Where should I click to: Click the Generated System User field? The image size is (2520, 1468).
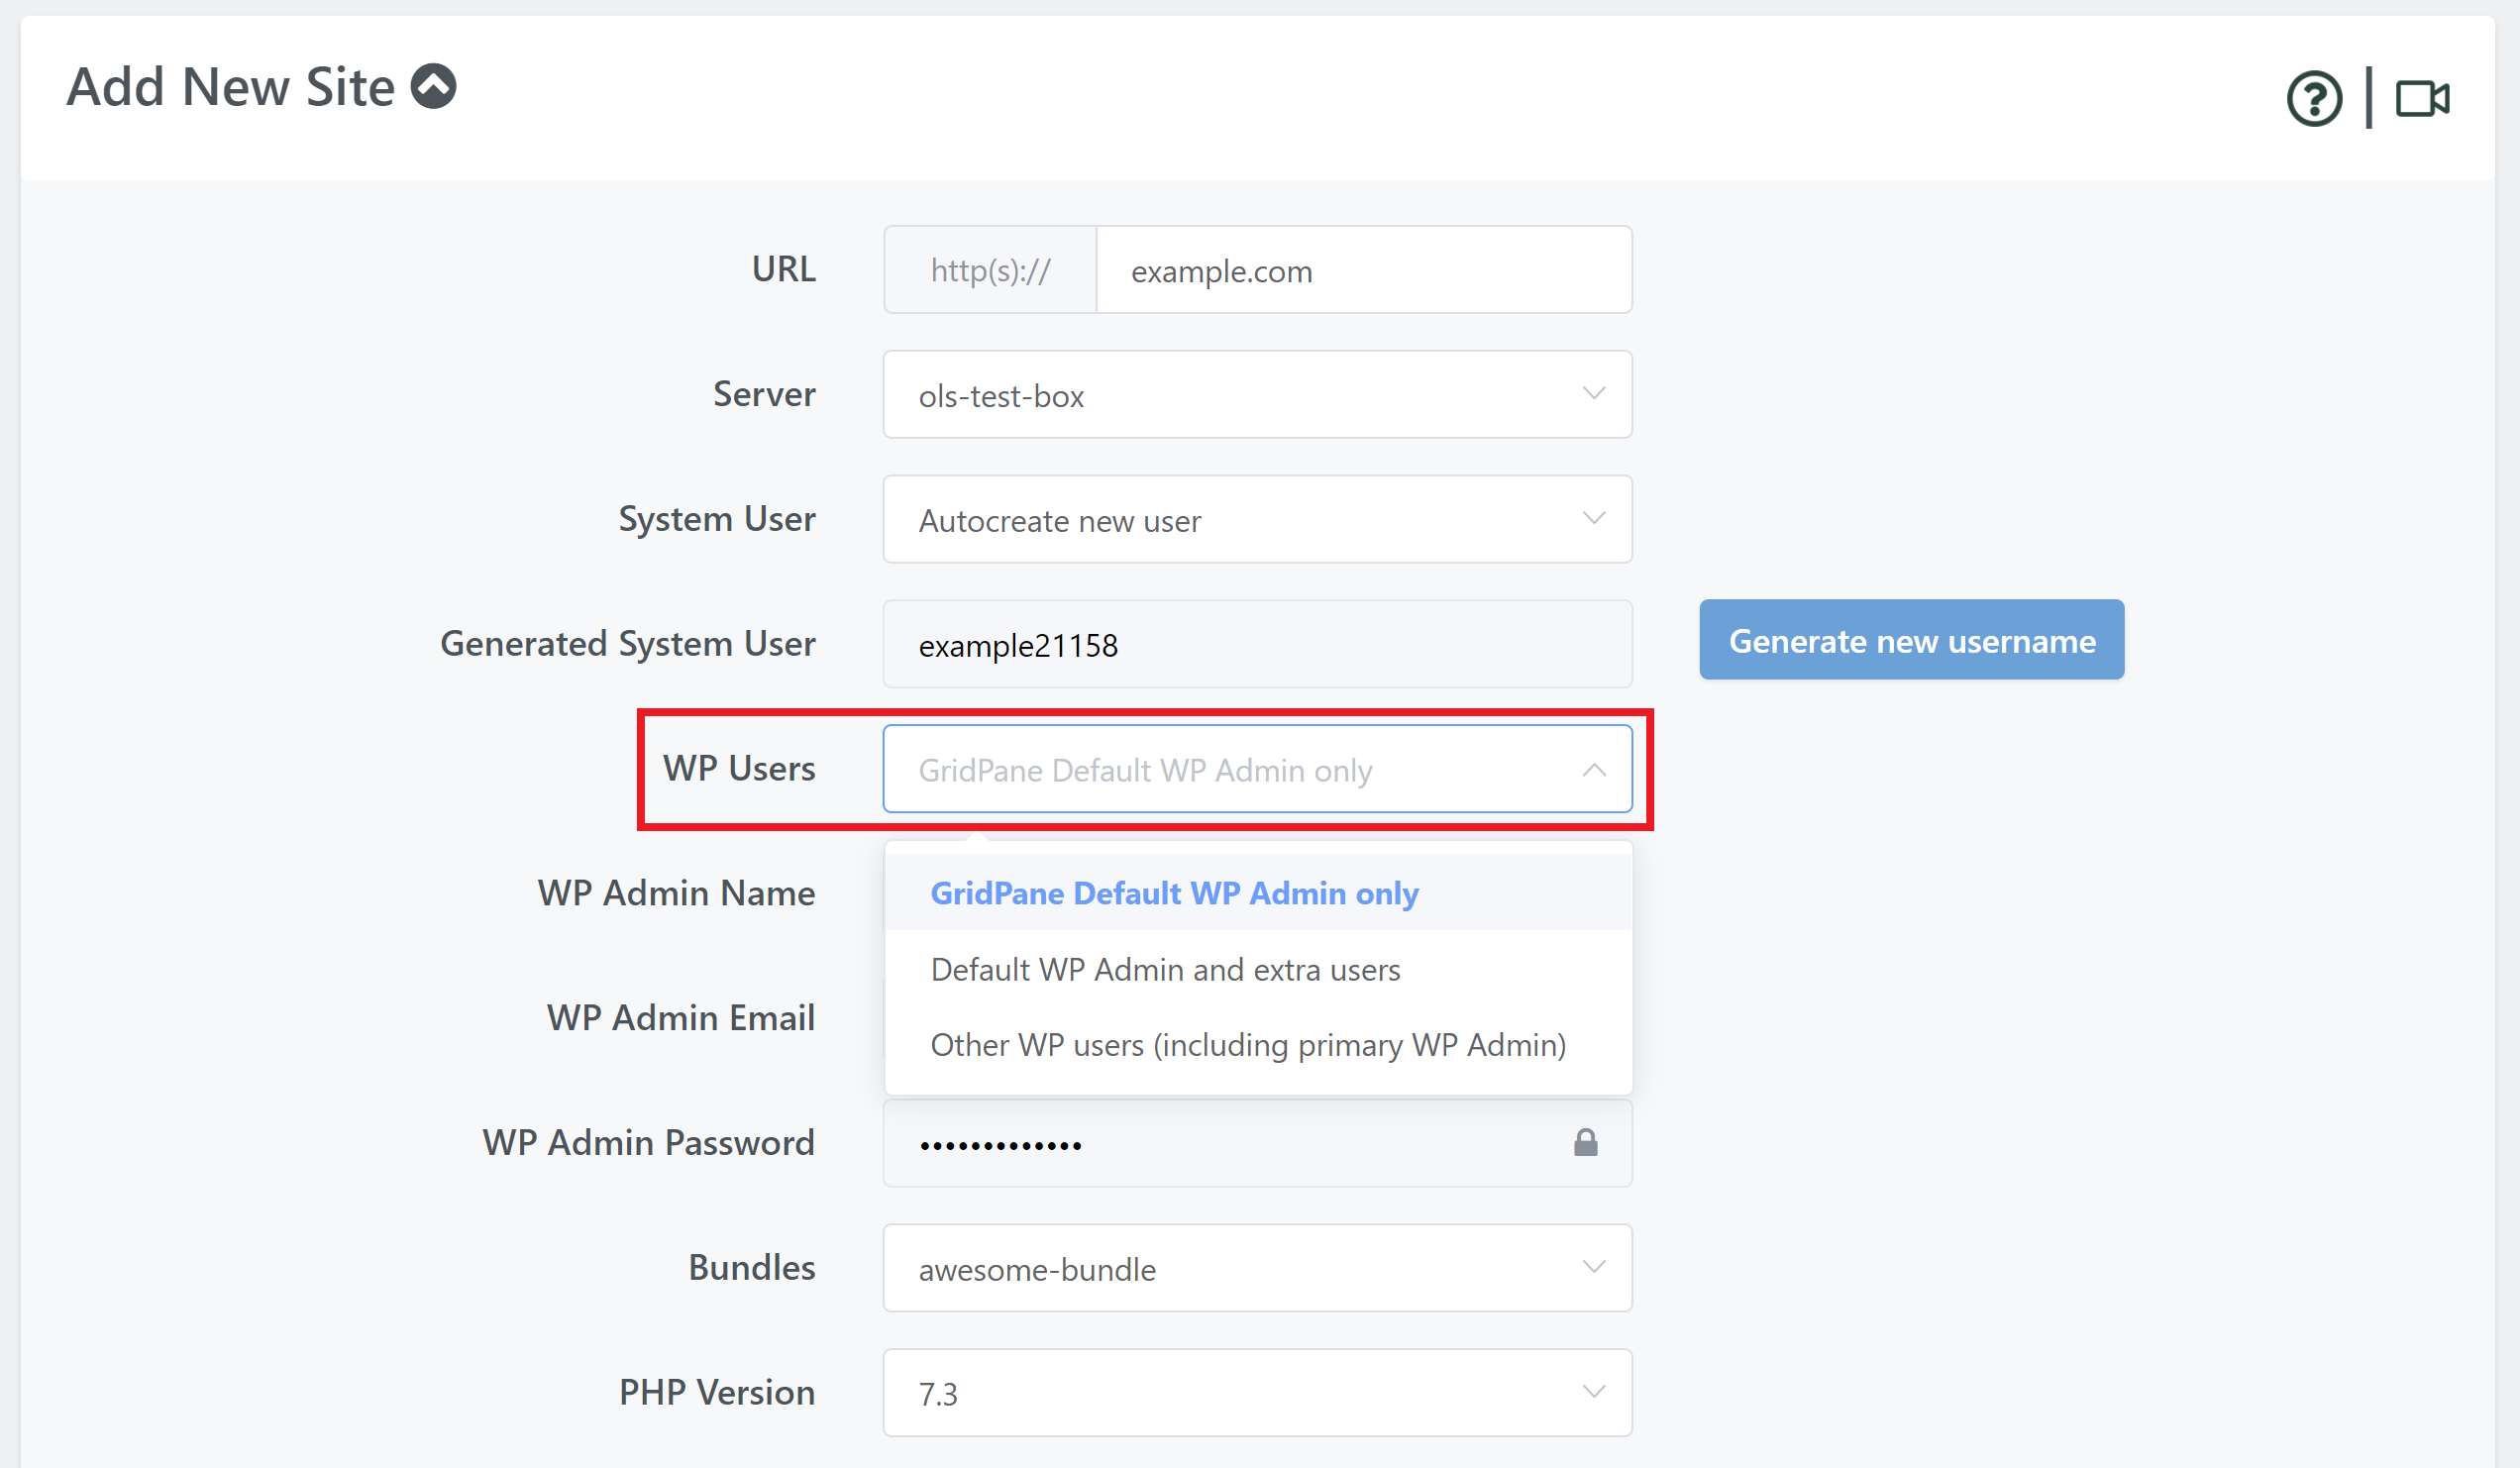1257,644
